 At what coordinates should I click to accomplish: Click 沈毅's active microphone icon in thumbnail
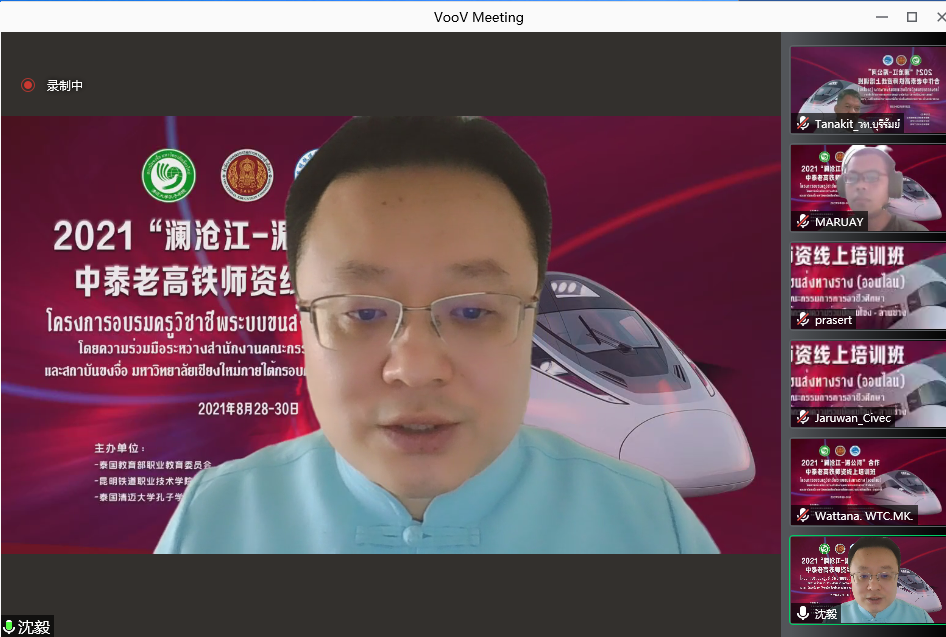(802, 613)
